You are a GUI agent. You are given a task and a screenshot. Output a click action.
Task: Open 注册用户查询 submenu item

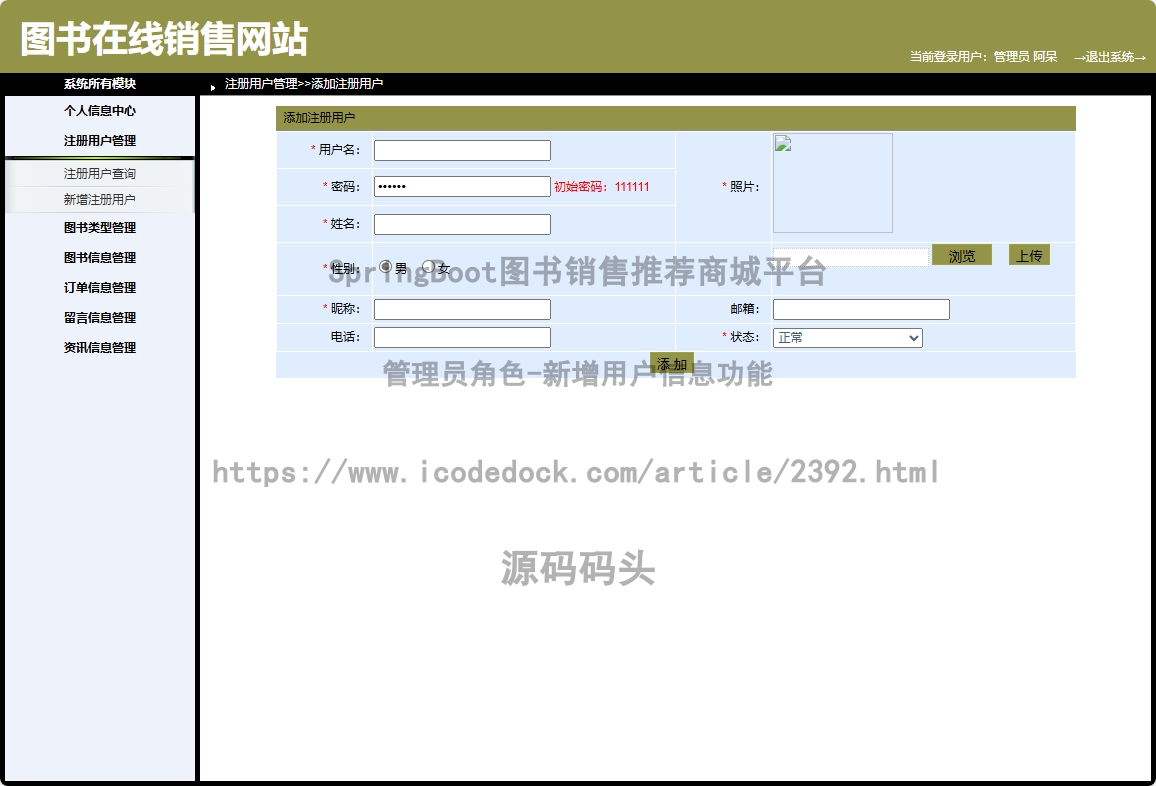click(x=100, y=174)
